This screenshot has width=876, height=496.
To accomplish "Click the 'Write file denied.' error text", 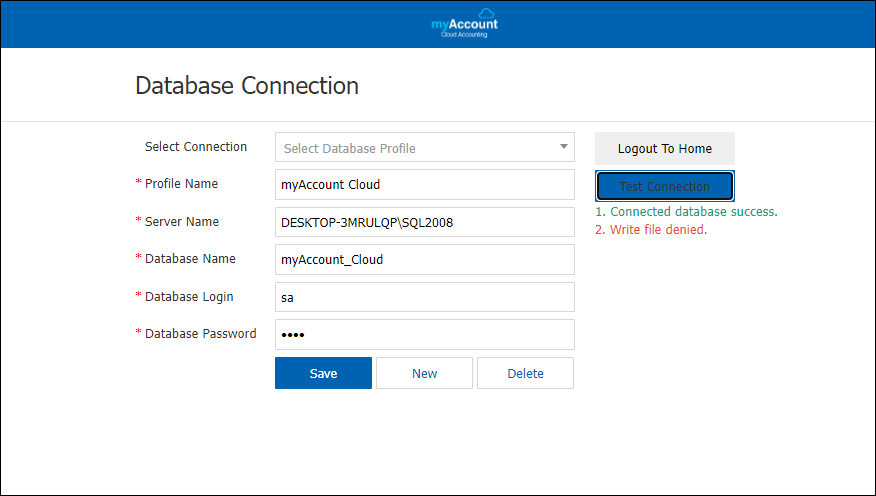I will pos(651,230).
